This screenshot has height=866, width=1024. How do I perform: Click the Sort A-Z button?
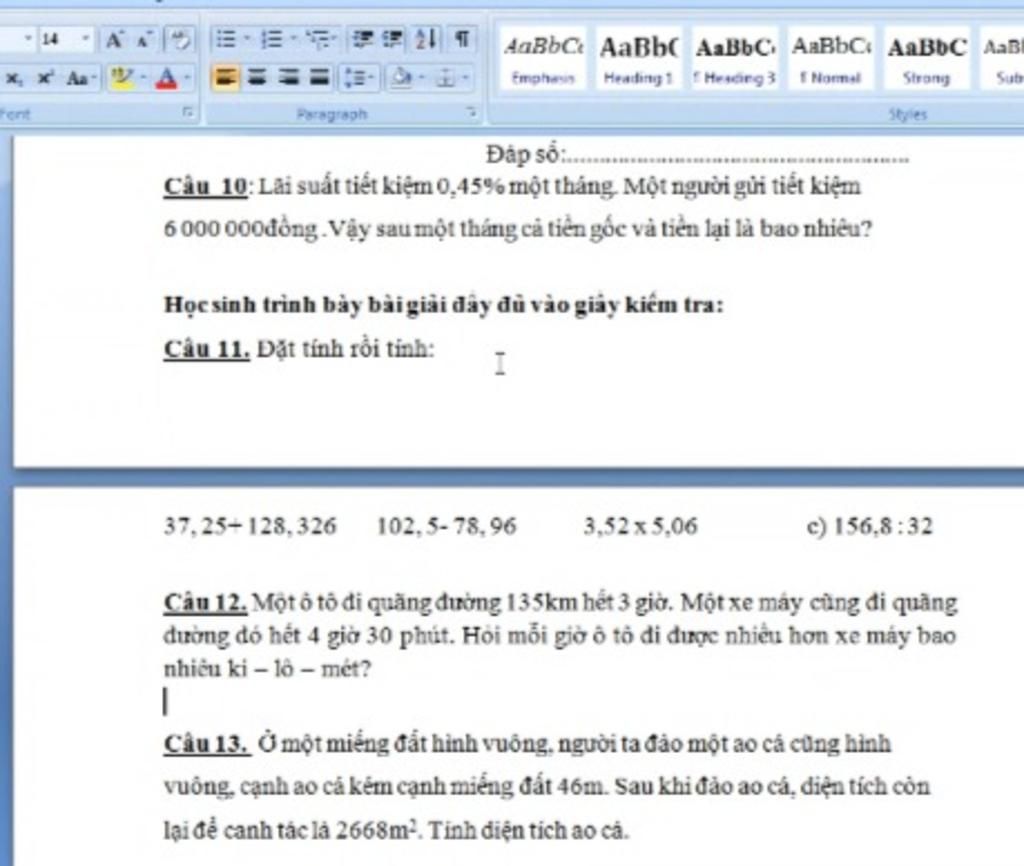coord(426,40)
